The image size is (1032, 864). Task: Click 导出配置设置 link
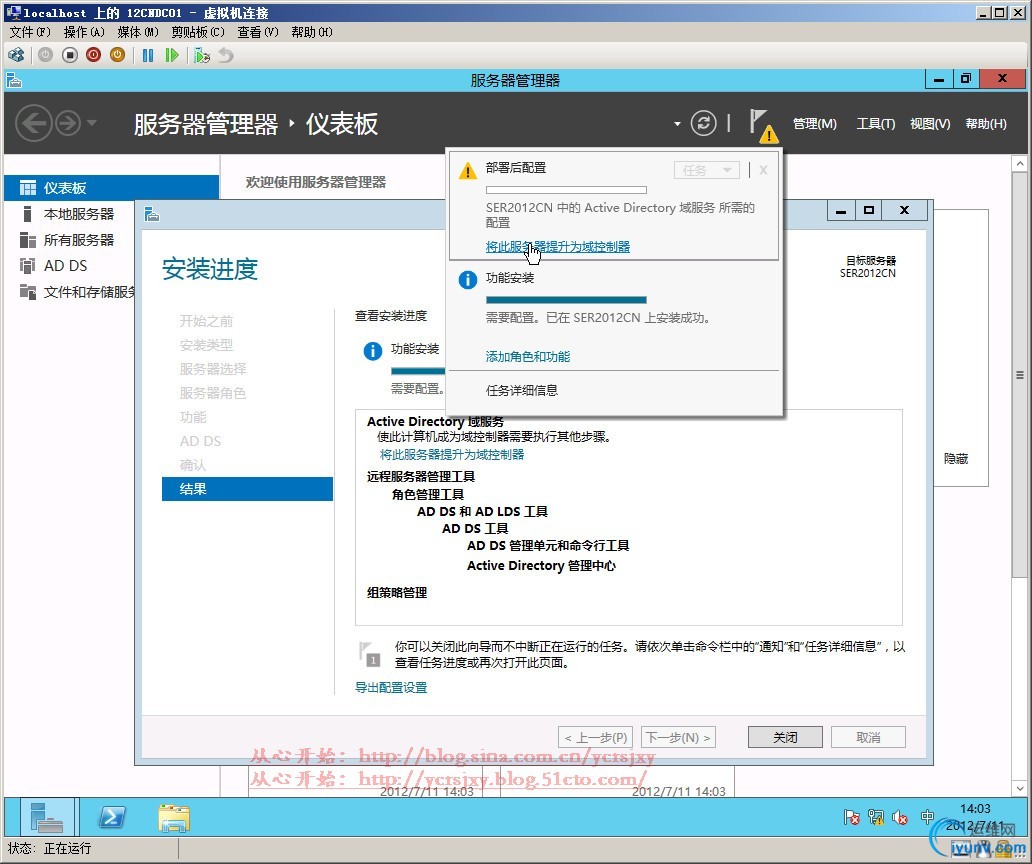click(x=391, y=688)
